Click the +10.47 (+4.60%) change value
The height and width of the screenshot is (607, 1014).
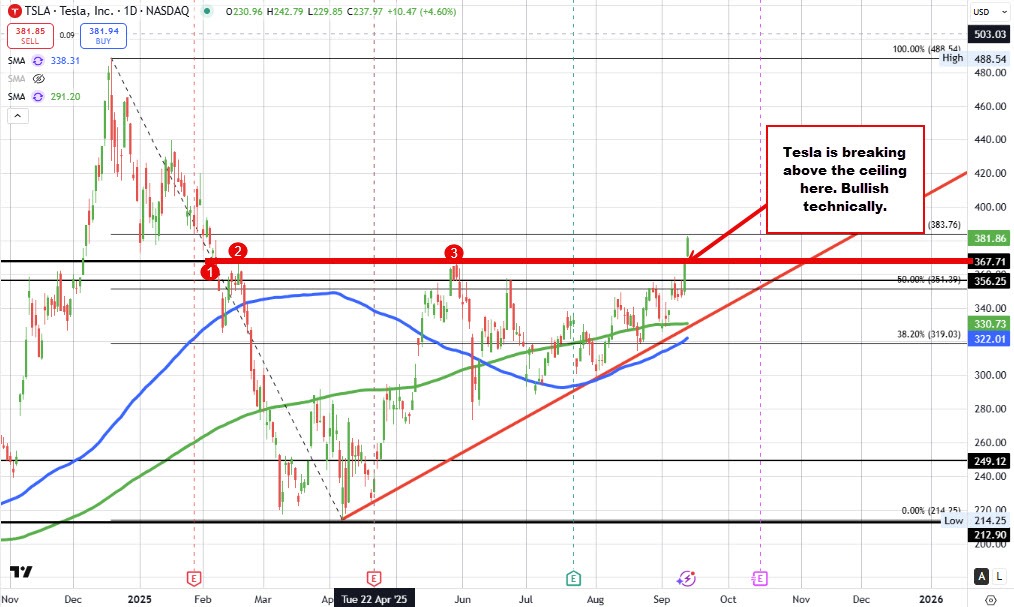point(424,12)
